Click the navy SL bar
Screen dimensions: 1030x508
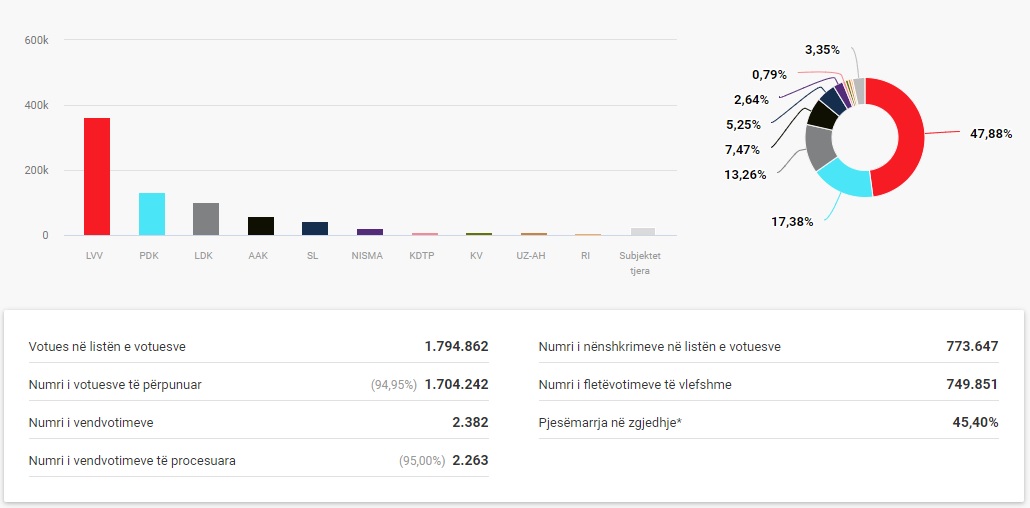[x=315, y=229]
